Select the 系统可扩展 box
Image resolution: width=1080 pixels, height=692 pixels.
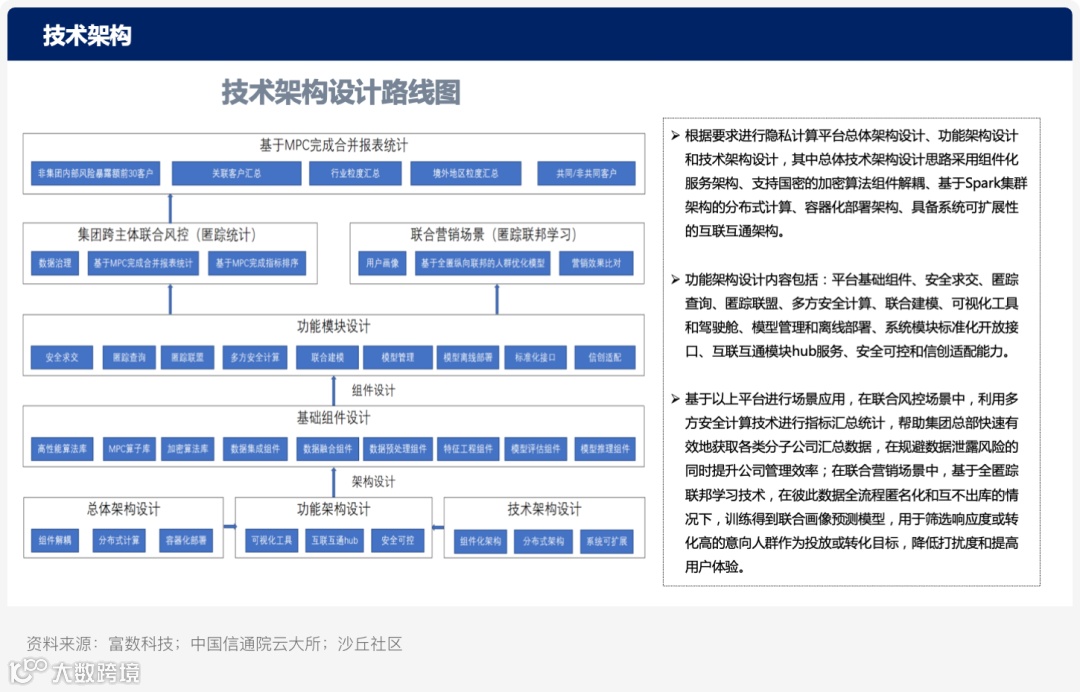click(x=606, y=541)
